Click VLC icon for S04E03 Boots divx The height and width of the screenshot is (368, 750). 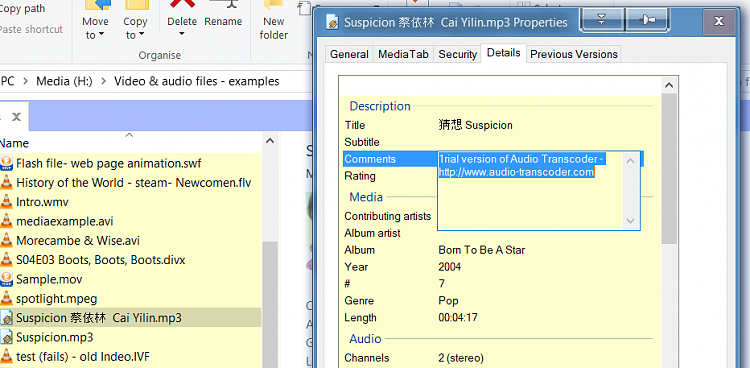6,259
